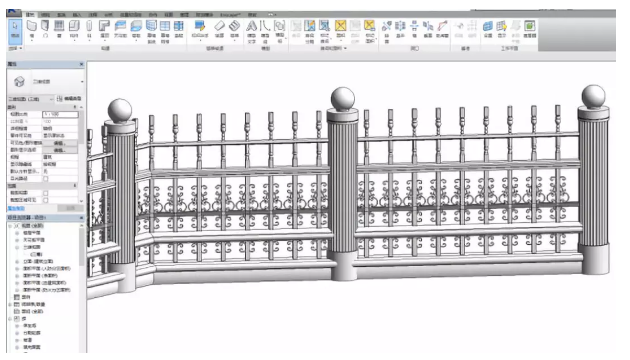Select the Window tool in ribbon
Viewport: 630px width, 360px height.
click(59, 29)
